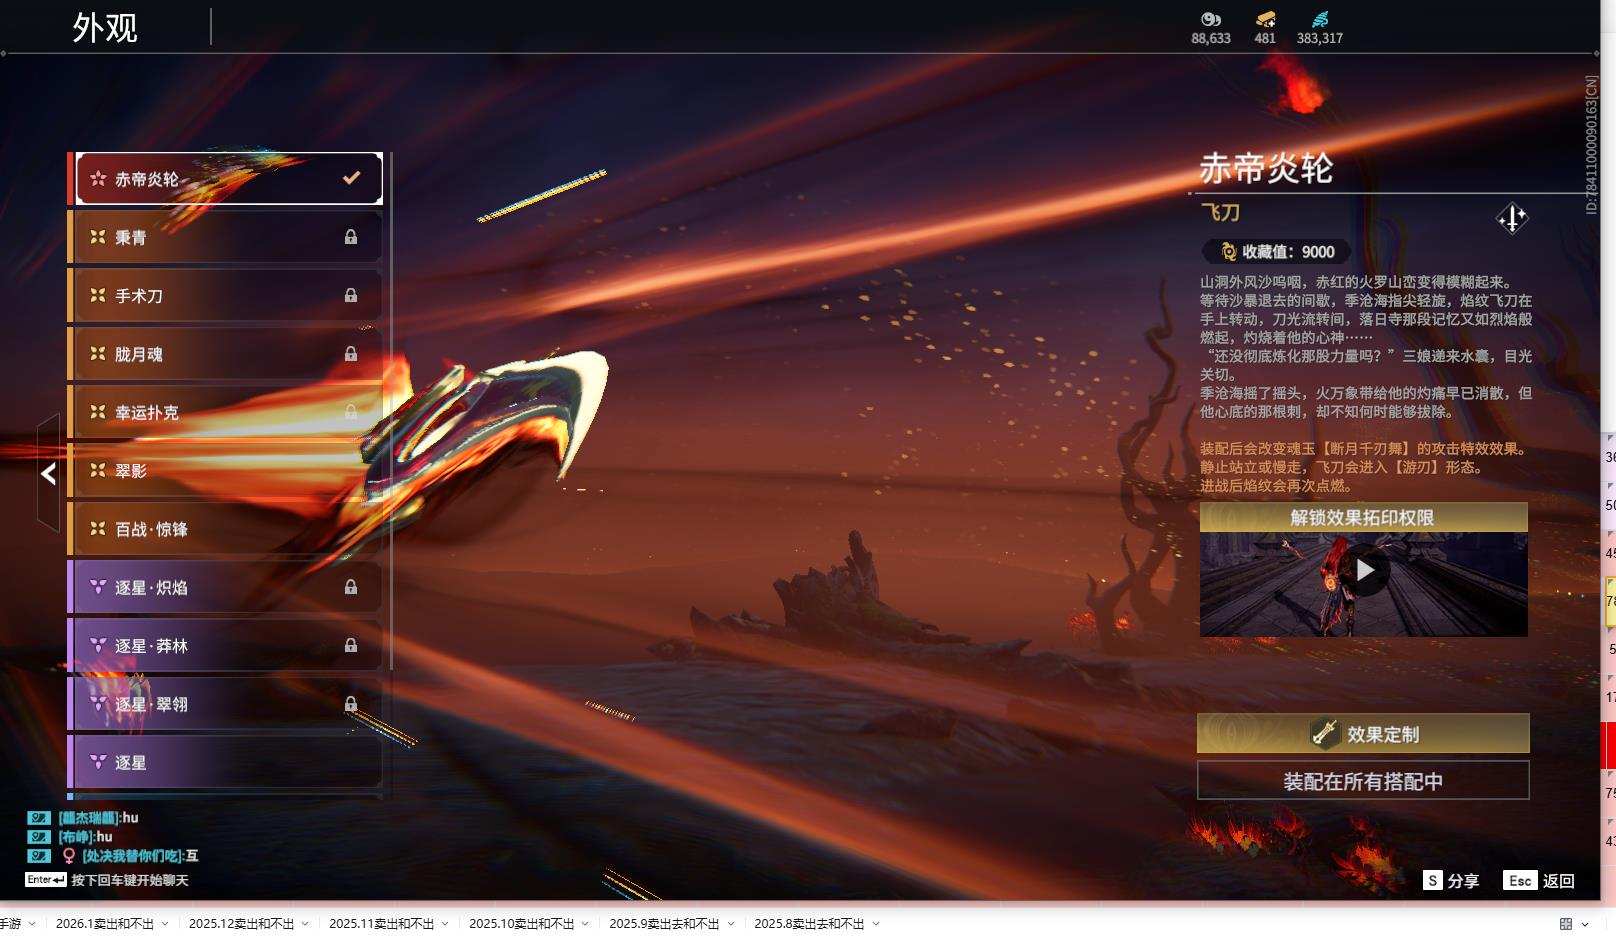Click the 分享 share button
1616x939 pixels.
coord(1463,881)
